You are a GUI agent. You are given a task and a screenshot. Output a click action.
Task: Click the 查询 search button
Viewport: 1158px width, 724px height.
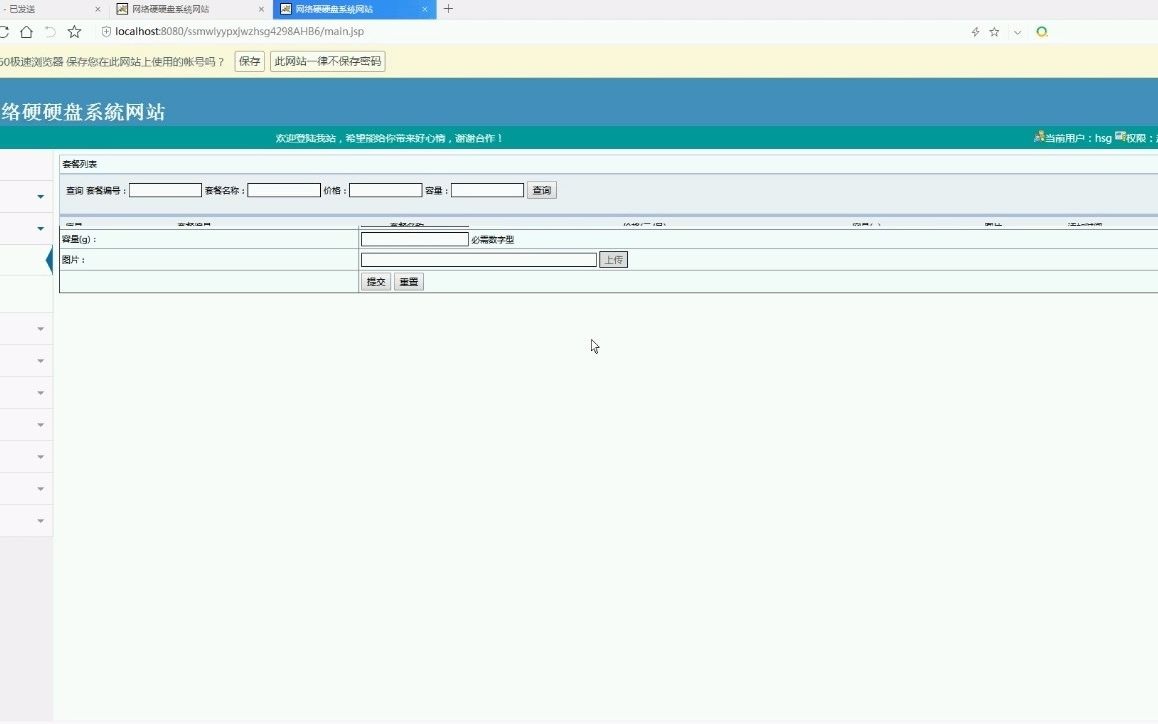tap(541, 189)
